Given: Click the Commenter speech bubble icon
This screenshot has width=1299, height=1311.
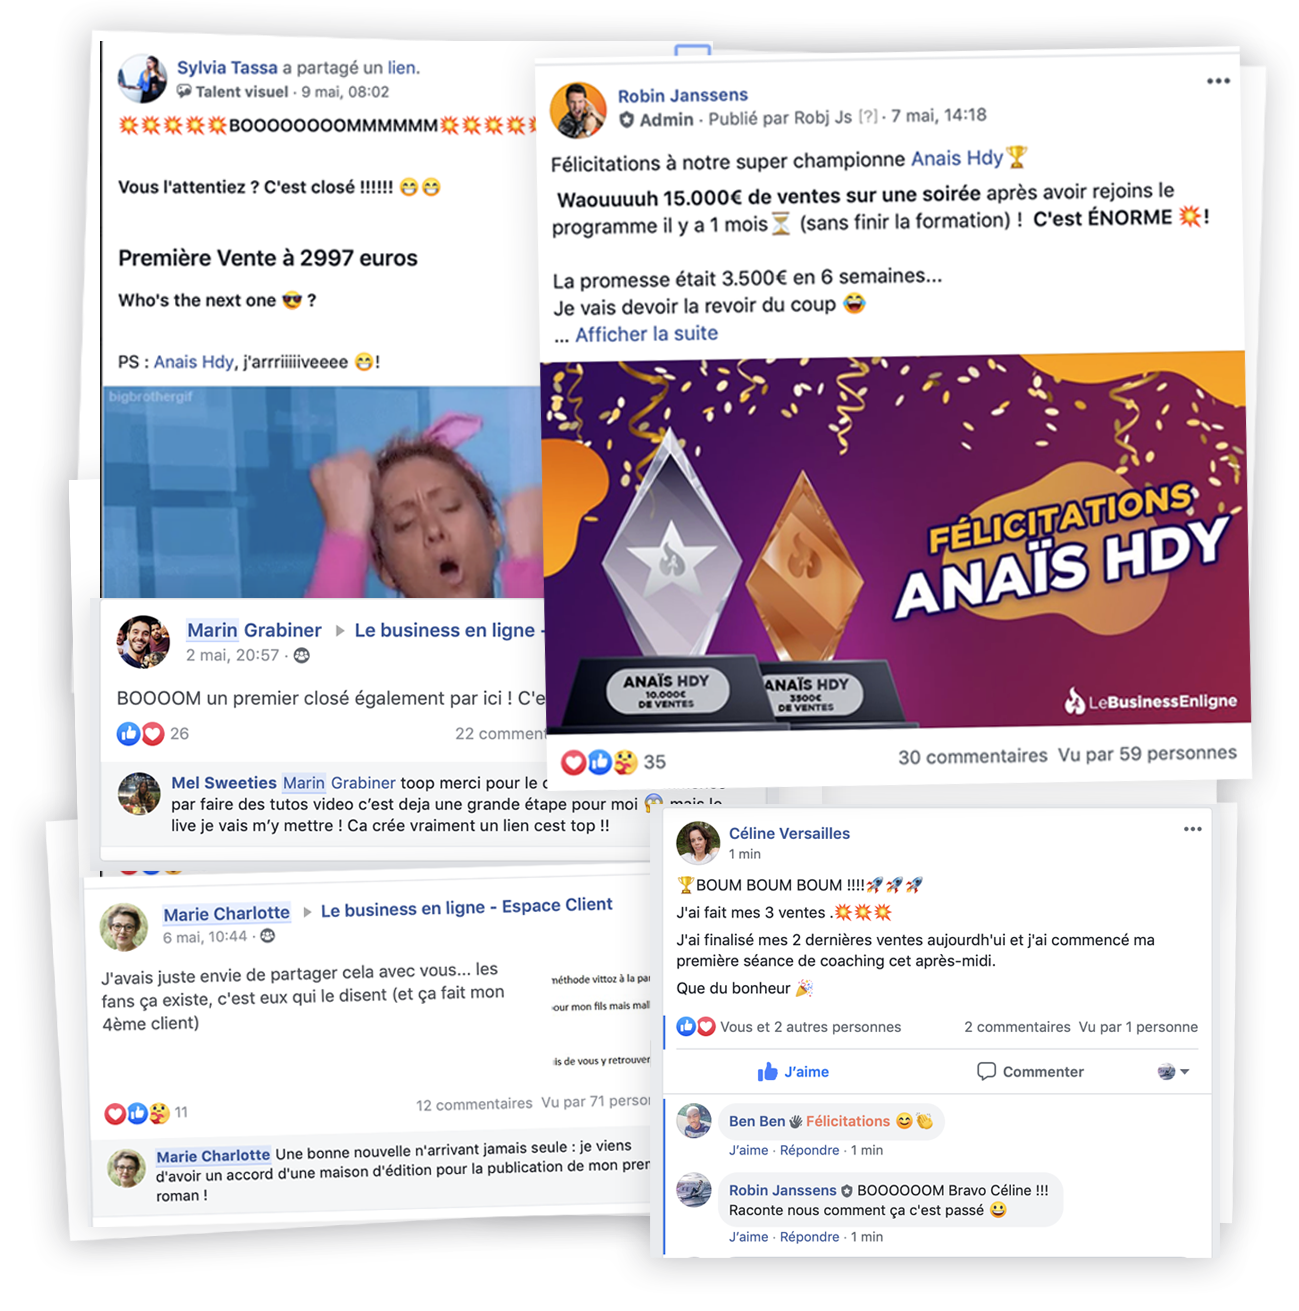Looking at the screenshot, I should (x=986, y=1071).
